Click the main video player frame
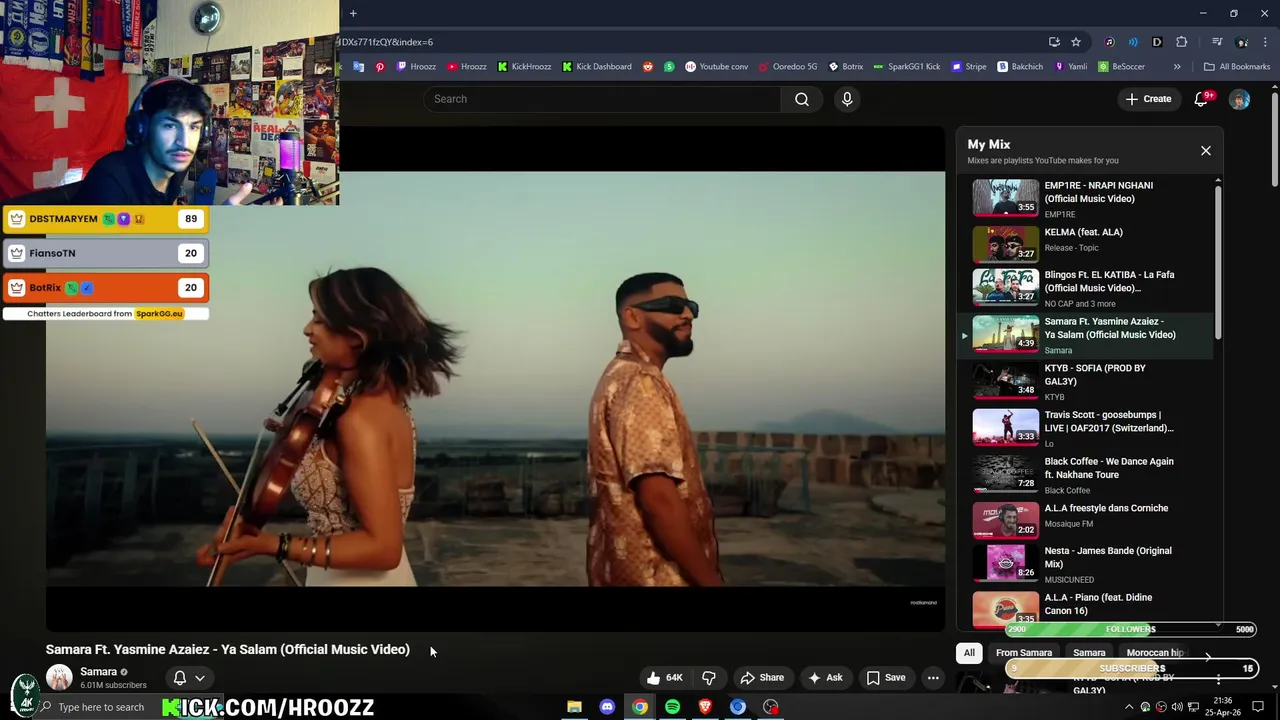This screenshot has width=1280, height=720. (495, 379)
